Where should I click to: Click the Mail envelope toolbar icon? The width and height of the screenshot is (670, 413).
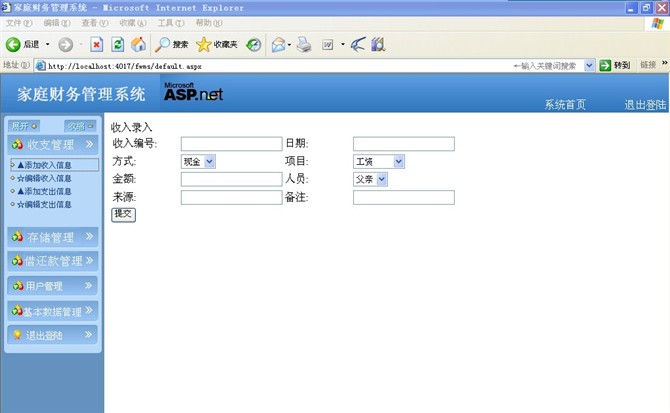[x=279, y=44]
